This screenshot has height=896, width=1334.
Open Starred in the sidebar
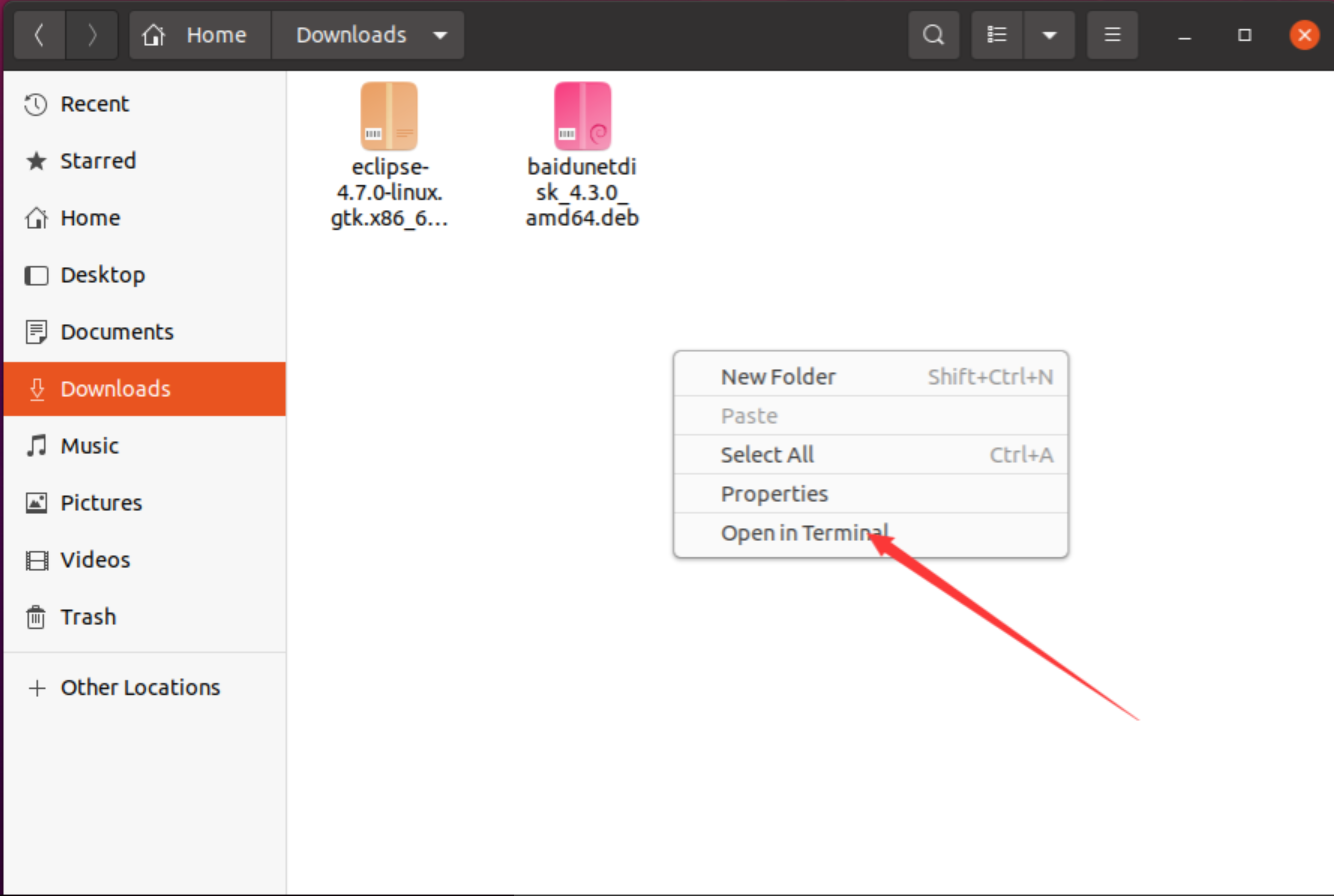(144, 161)
